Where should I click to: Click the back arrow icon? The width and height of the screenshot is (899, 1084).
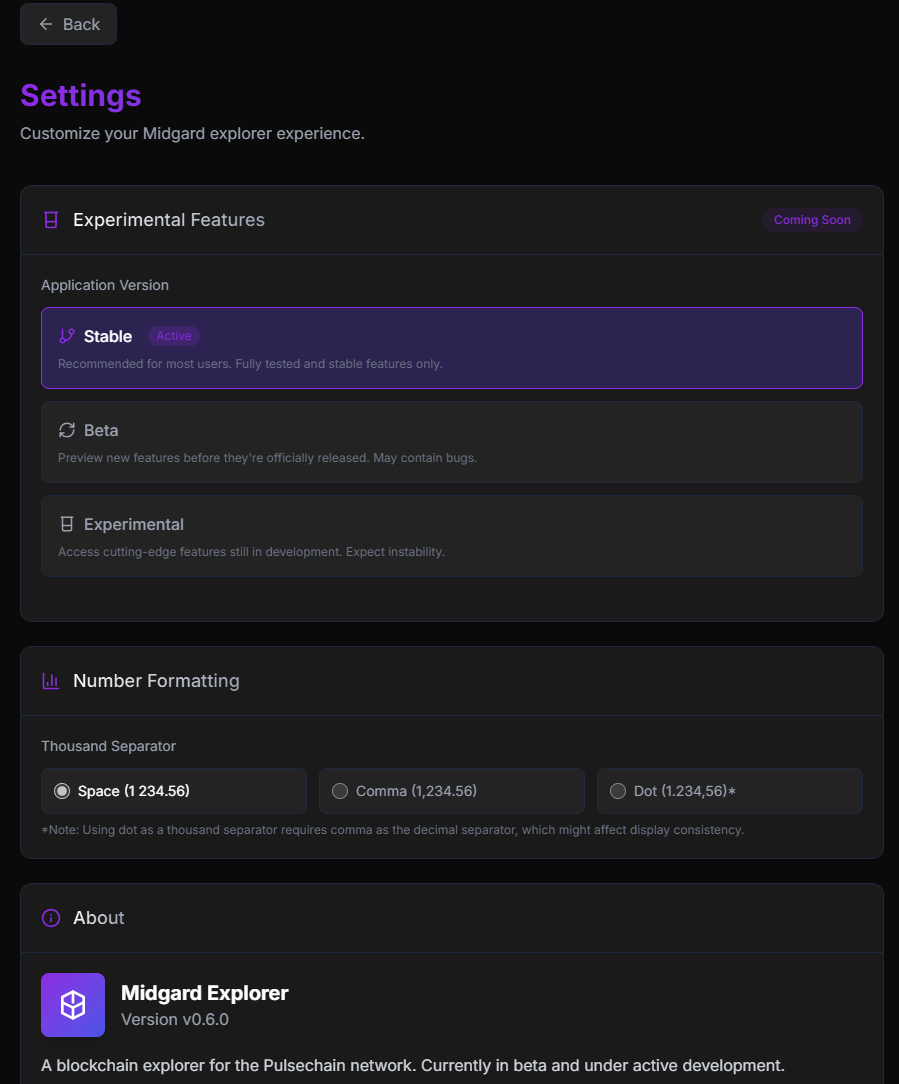[46, 24]
